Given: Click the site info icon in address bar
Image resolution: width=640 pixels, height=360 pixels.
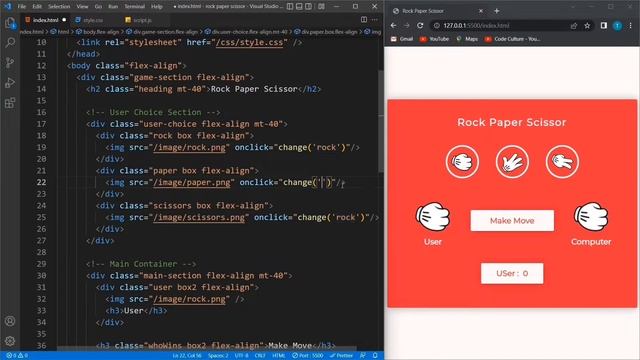Looking at the screenshot, I should click(x=436, y=26).
